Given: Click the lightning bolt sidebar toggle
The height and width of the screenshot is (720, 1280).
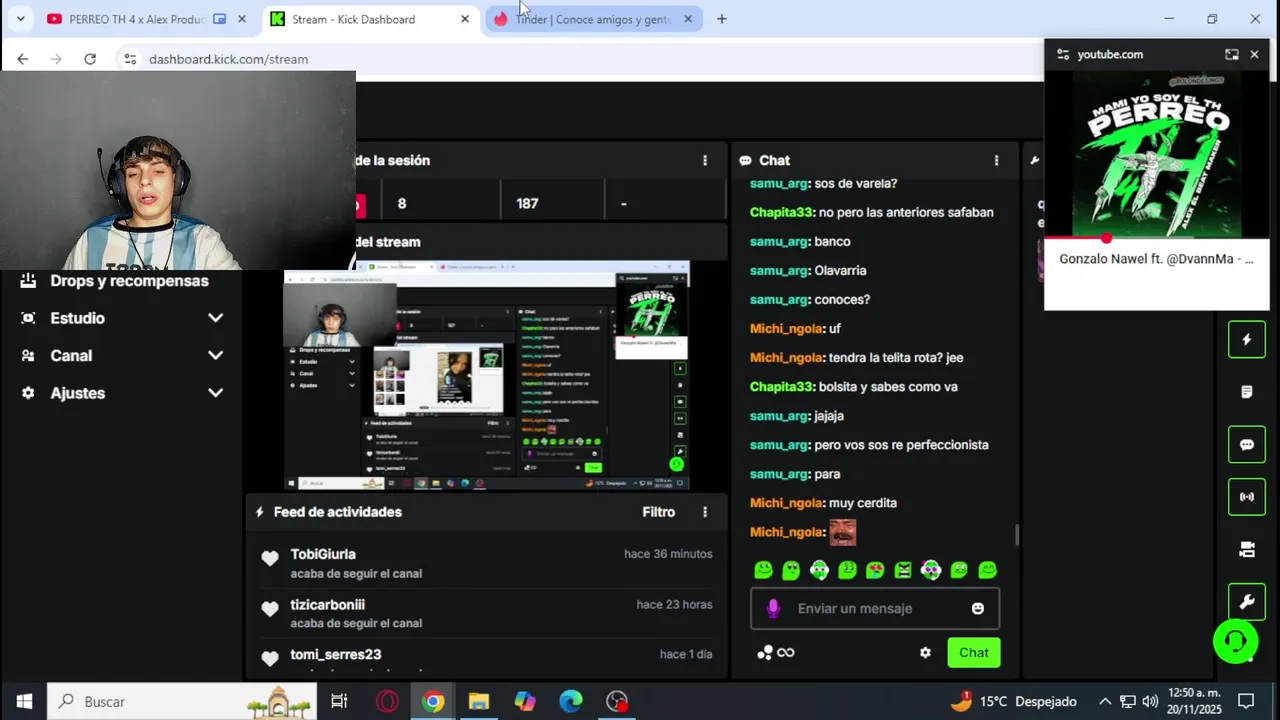Looking at the screenshot, I should tap(1247, 340).
